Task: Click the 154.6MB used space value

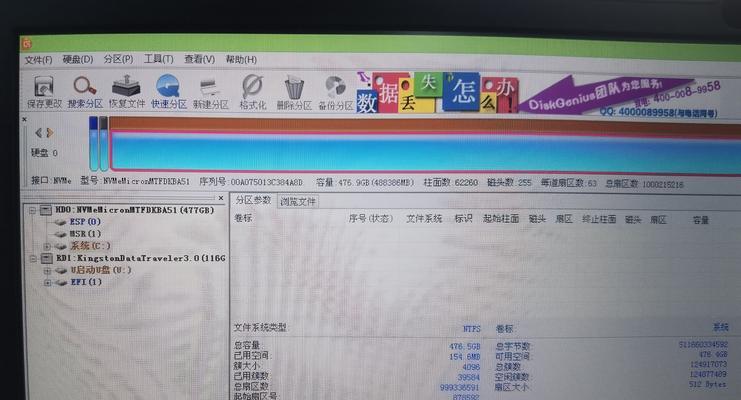Action: (x=465, y=357)
